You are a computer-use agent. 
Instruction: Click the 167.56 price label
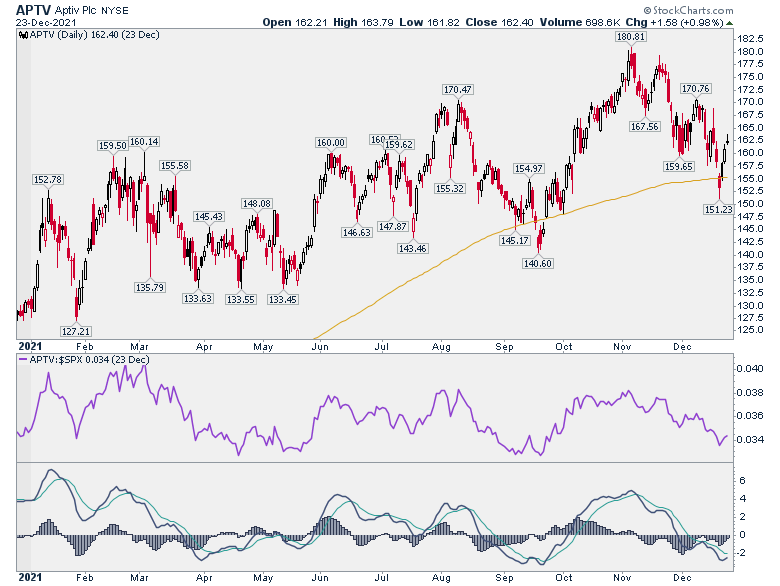click(645, 126)
